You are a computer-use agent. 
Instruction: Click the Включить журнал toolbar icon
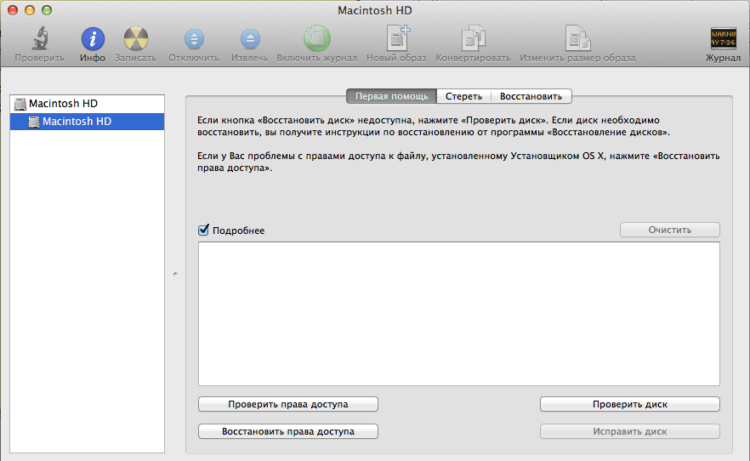[317, 38]
